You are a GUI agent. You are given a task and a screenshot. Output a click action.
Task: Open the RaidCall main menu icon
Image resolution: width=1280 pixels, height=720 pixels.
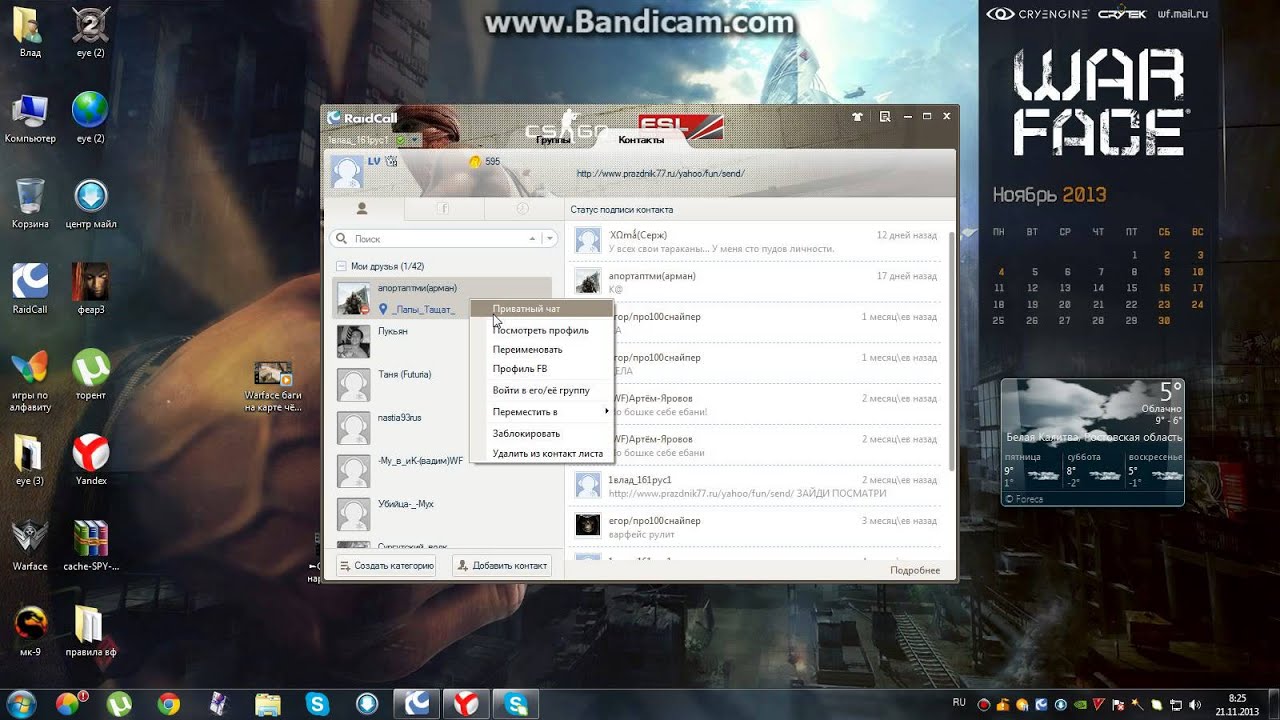point(885,117)
